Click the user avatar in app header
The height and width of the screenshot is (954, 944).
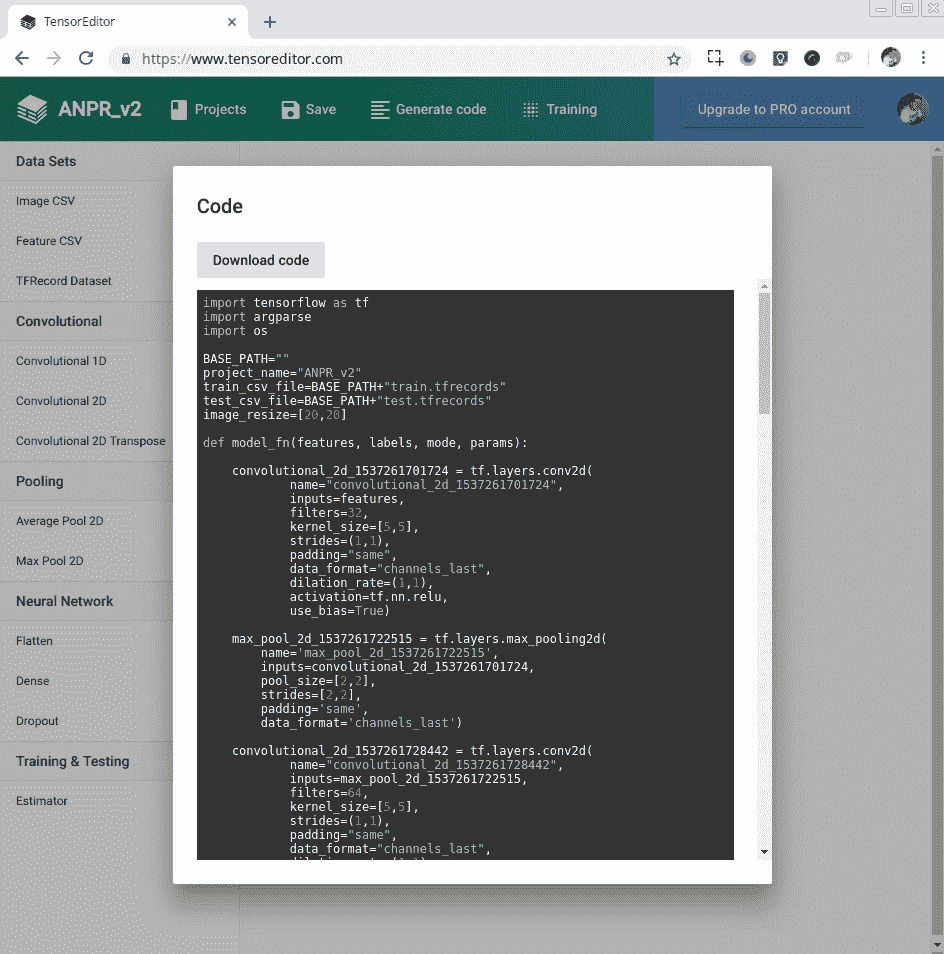912,109
